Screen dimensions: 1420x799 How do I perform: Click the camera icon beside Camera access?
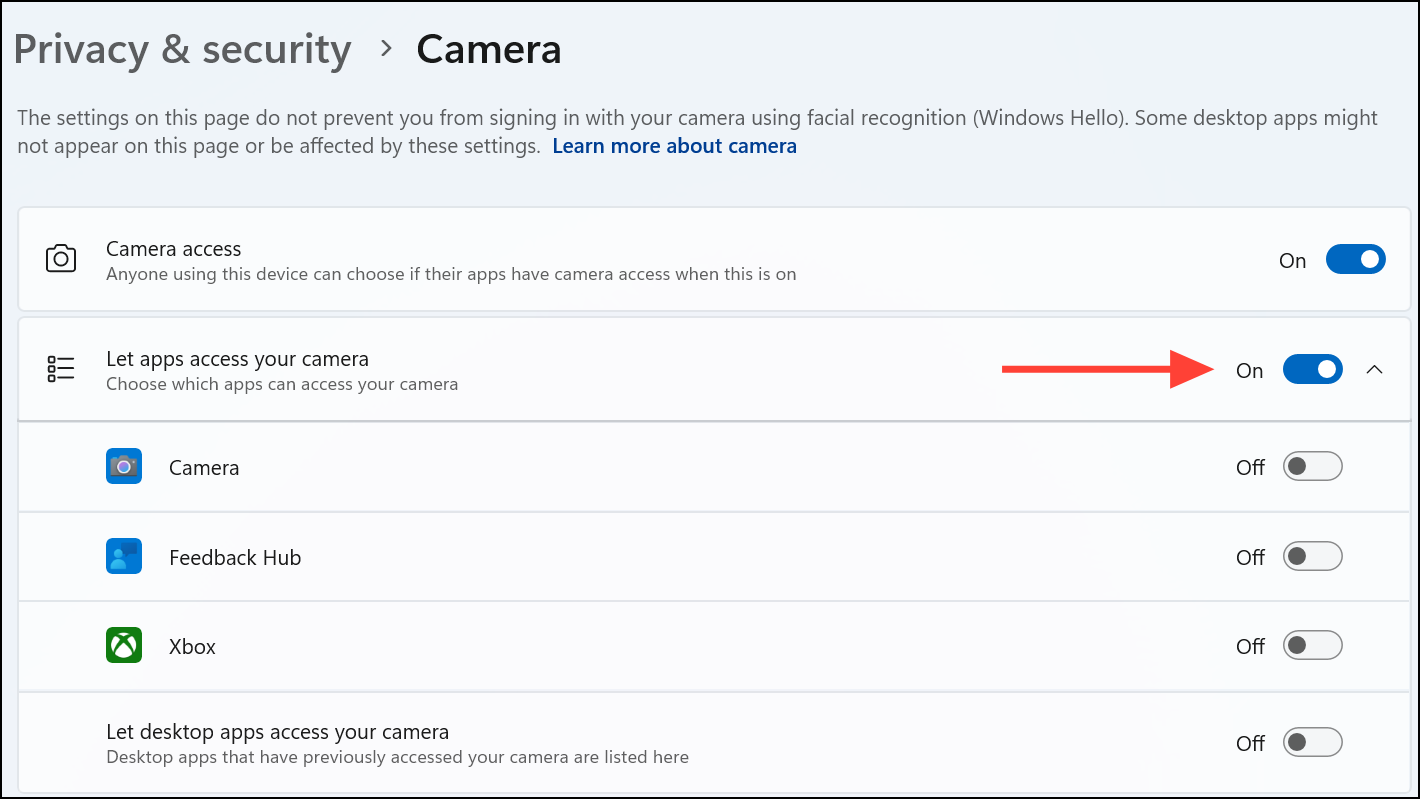61,259
